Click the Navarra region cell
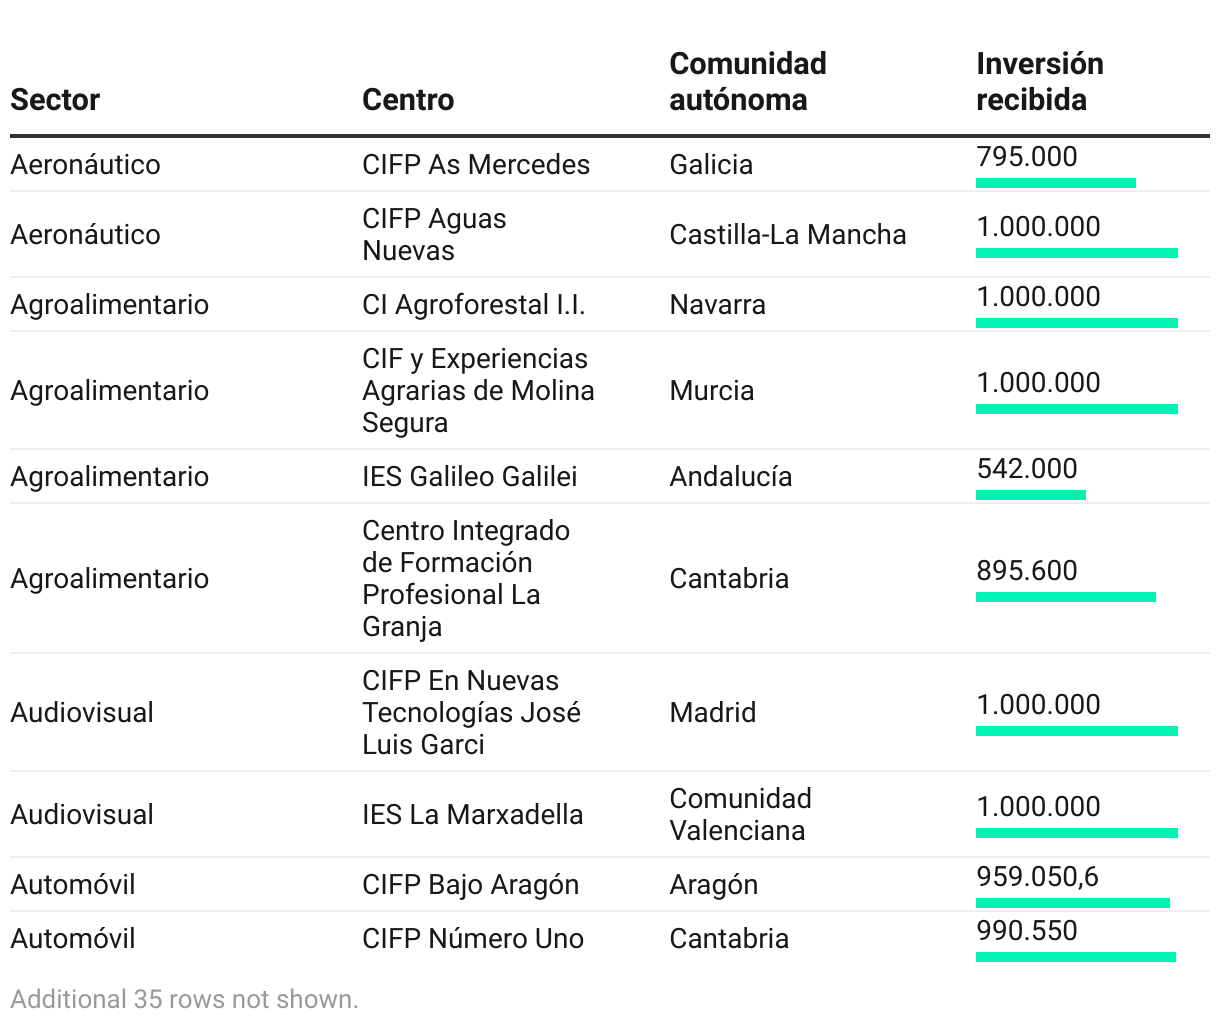This screenshot has width=1220, height=1024. point(718,304)
